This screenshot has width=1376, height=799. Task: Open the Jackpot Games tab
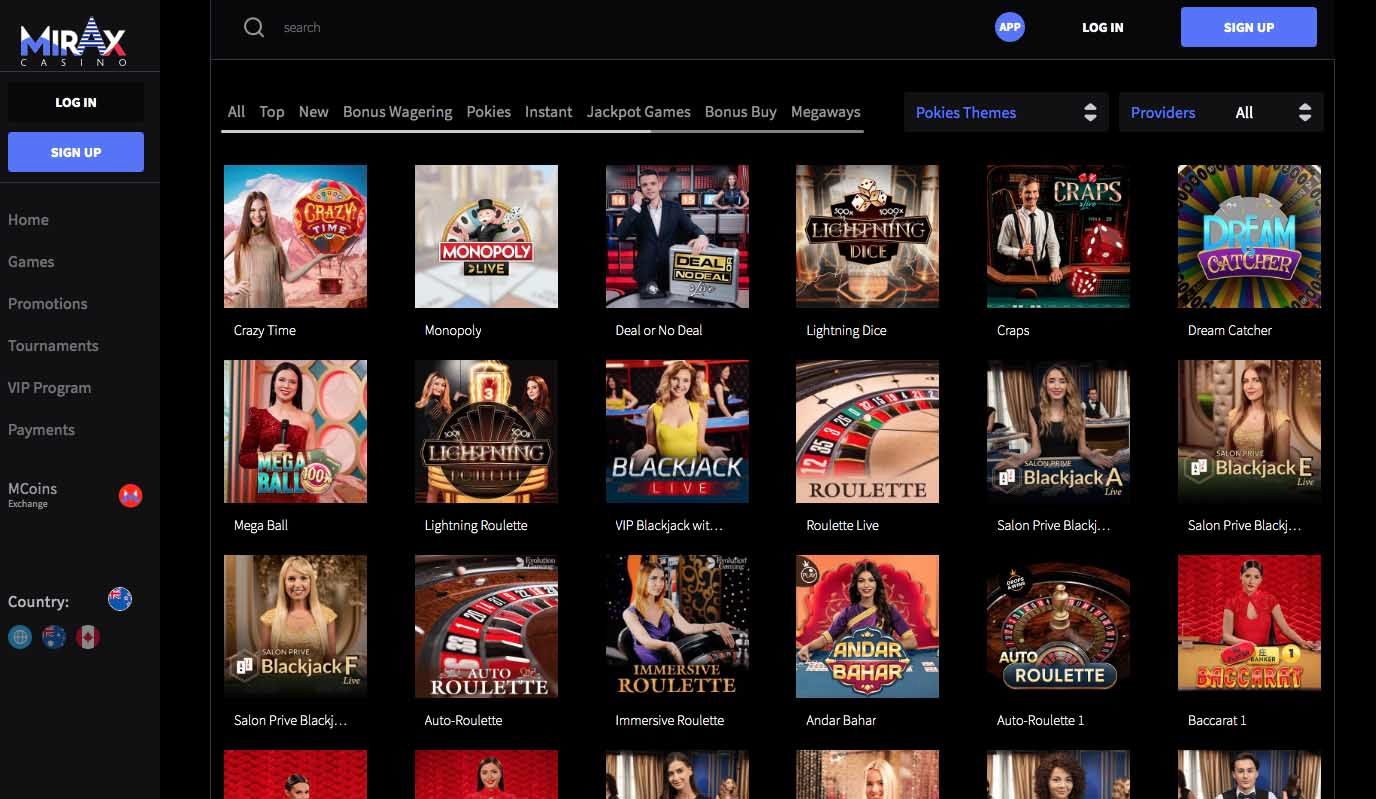(x=638, y=112)
